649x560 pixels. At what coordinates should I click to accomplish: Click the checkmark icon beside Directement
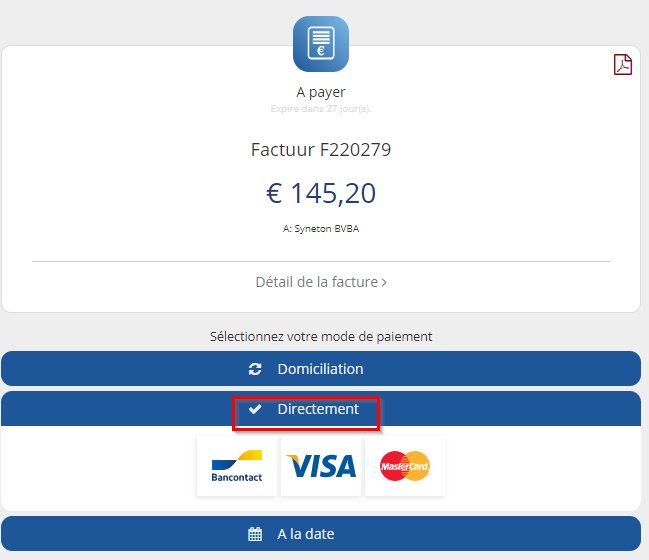255,409
